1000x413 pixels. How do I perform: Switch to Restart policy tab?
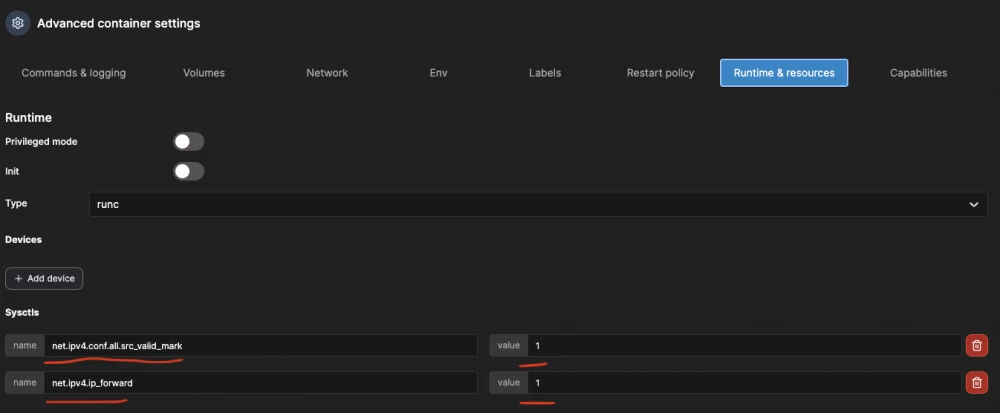[660, 73]
